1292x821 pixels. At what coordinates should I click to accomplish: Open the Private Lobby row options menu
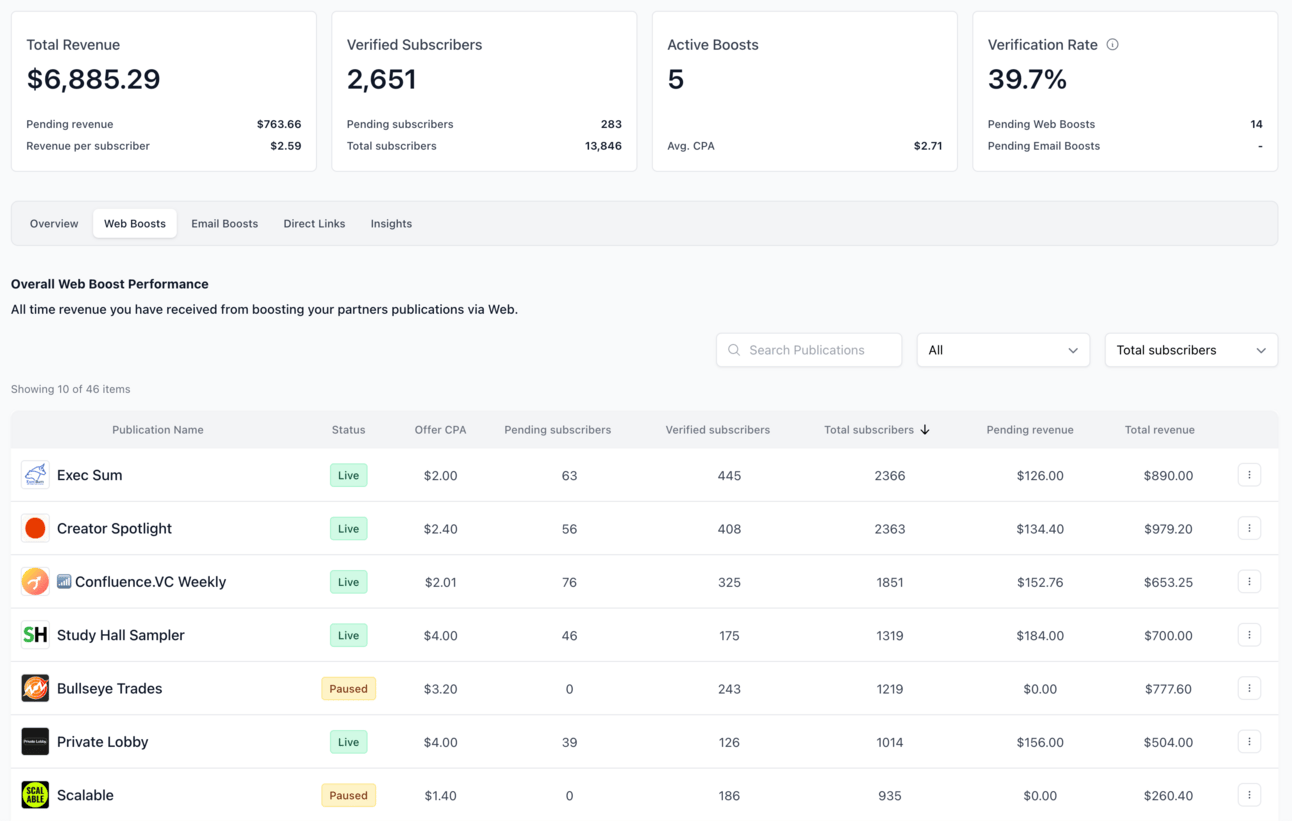[x=1249, y=742]
